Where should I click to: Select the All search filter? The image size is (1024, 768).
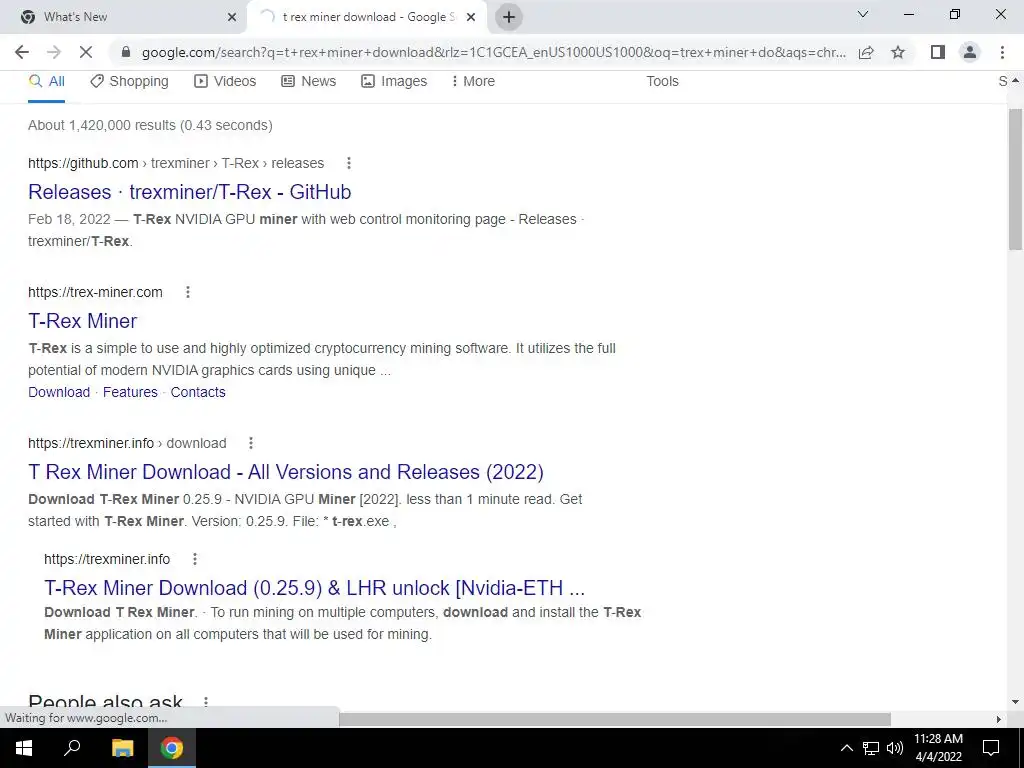(46, 81)
